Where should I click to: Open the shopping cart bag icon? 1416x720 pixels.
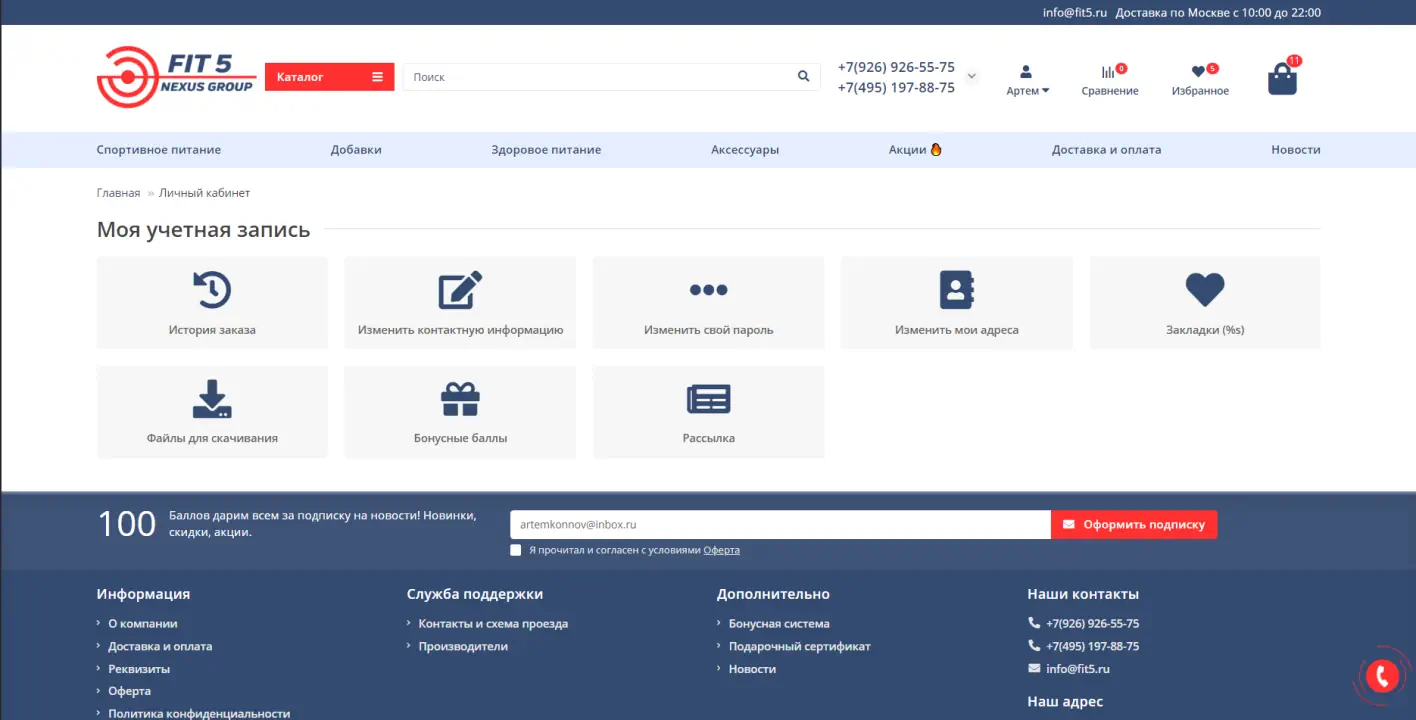pyautogui.click(x=1282, y=79)
